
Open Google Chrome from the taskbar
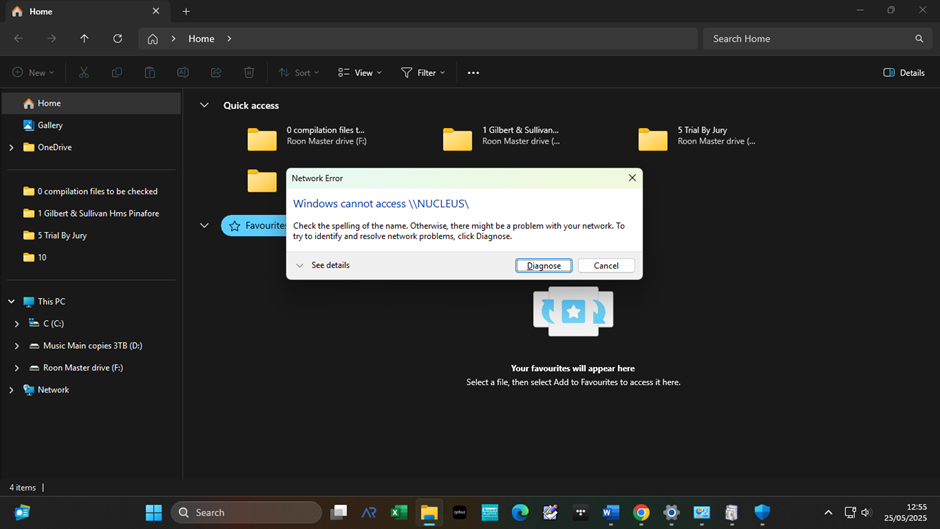click(x=641, y=512)
